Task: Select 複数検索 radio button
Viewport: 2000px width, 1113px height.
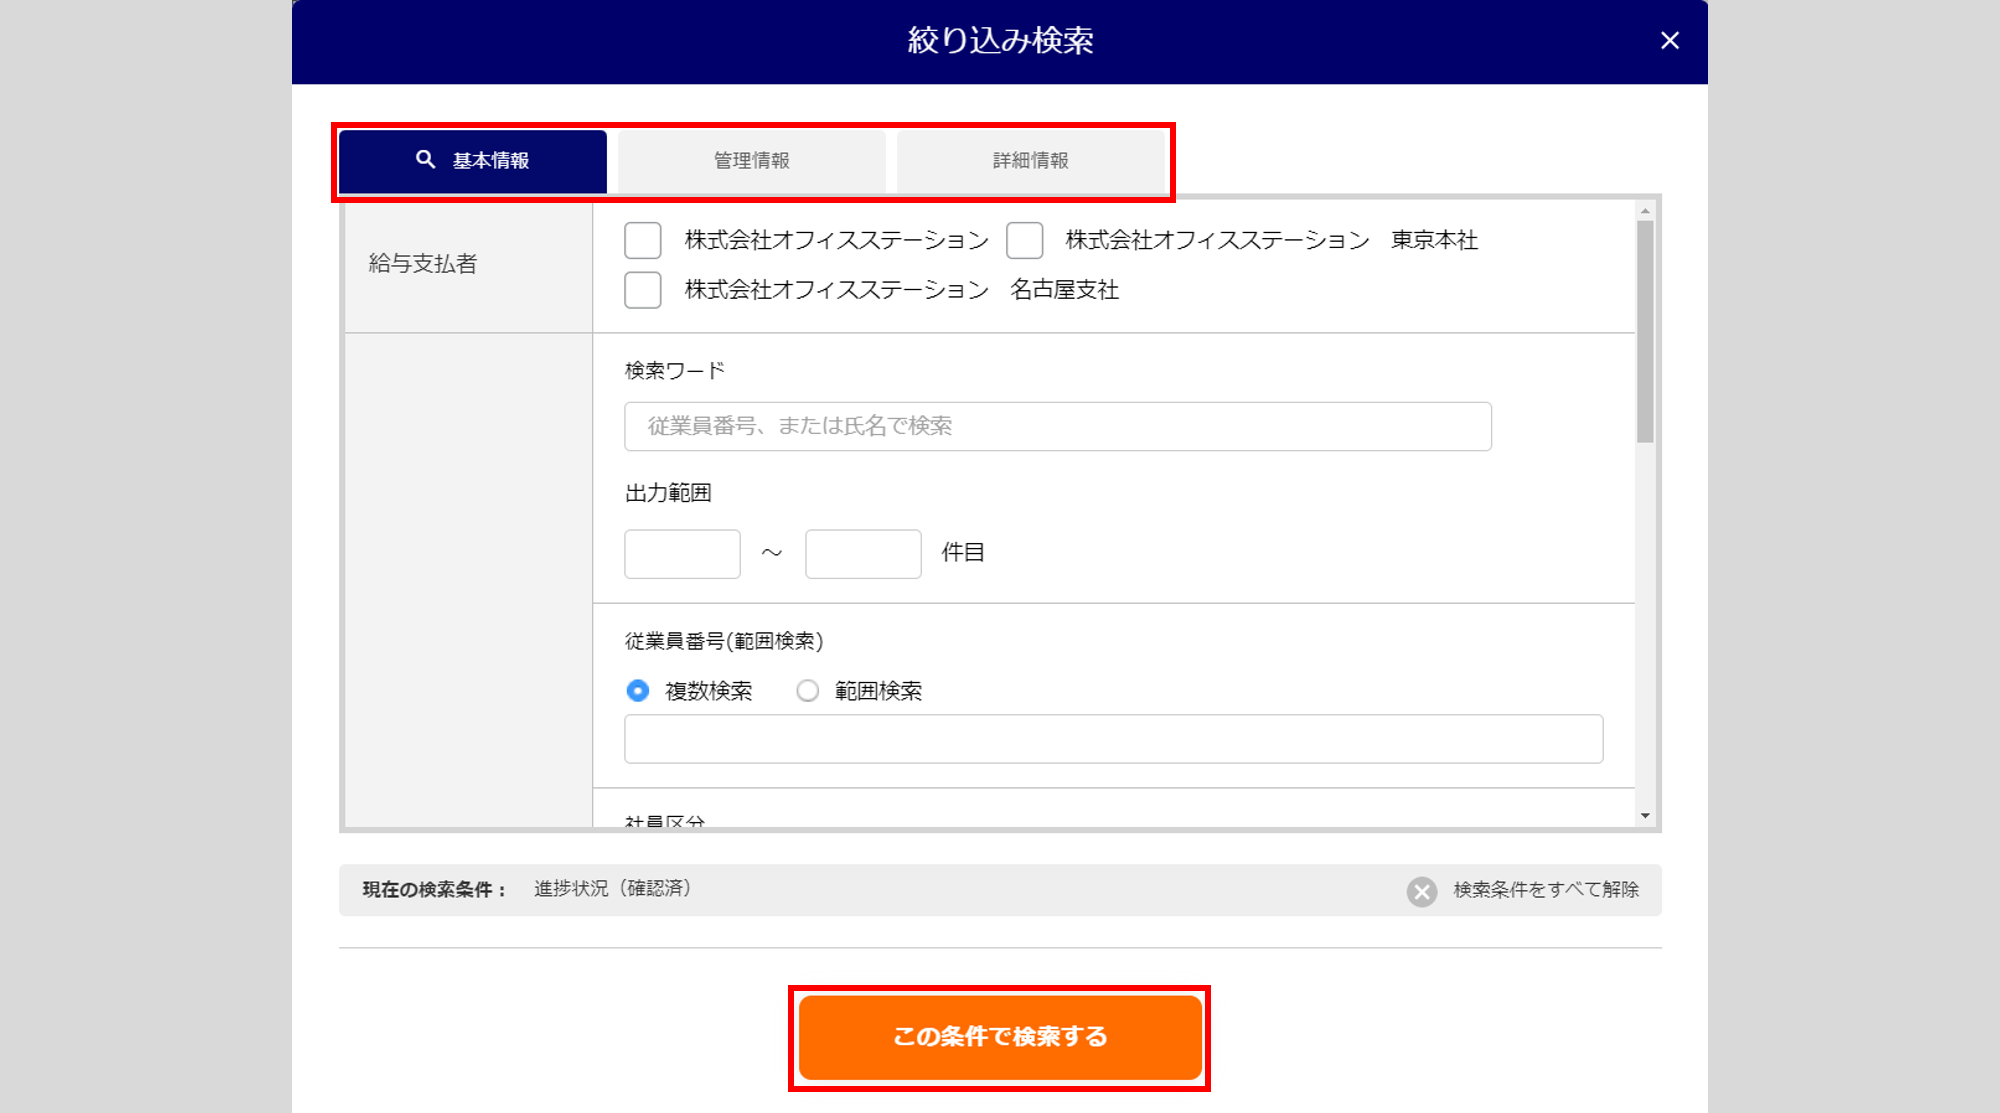Action: coord(637,691)
